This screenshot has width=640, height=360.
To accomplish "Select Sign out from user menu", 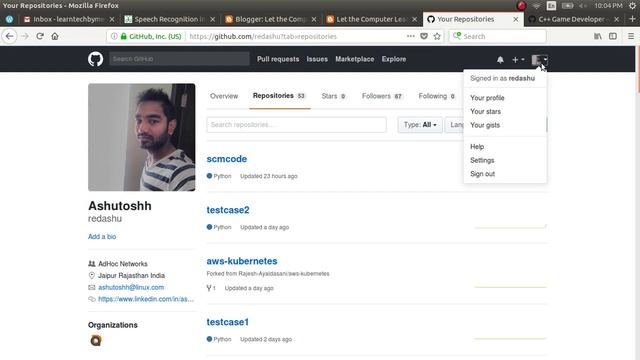I will [482, 174].
